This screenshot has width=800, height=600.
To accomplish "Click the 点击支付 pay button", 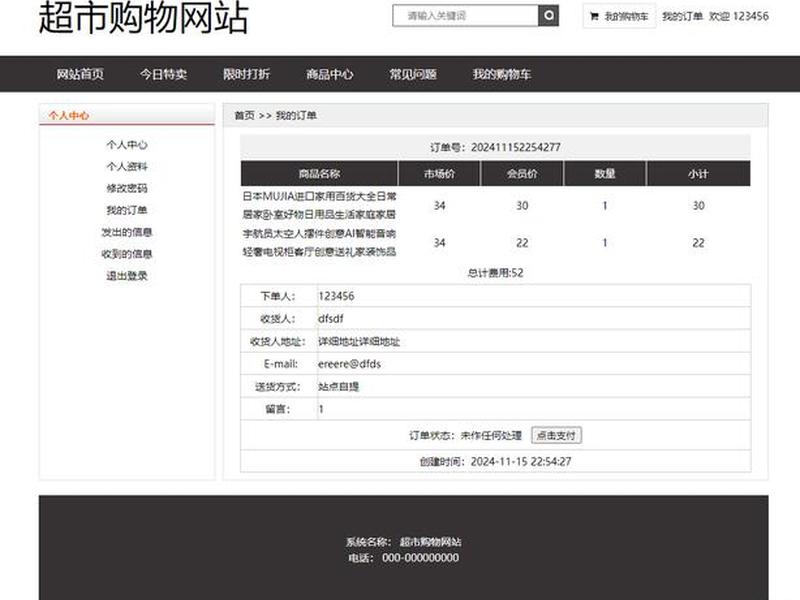I will point(556,435).
